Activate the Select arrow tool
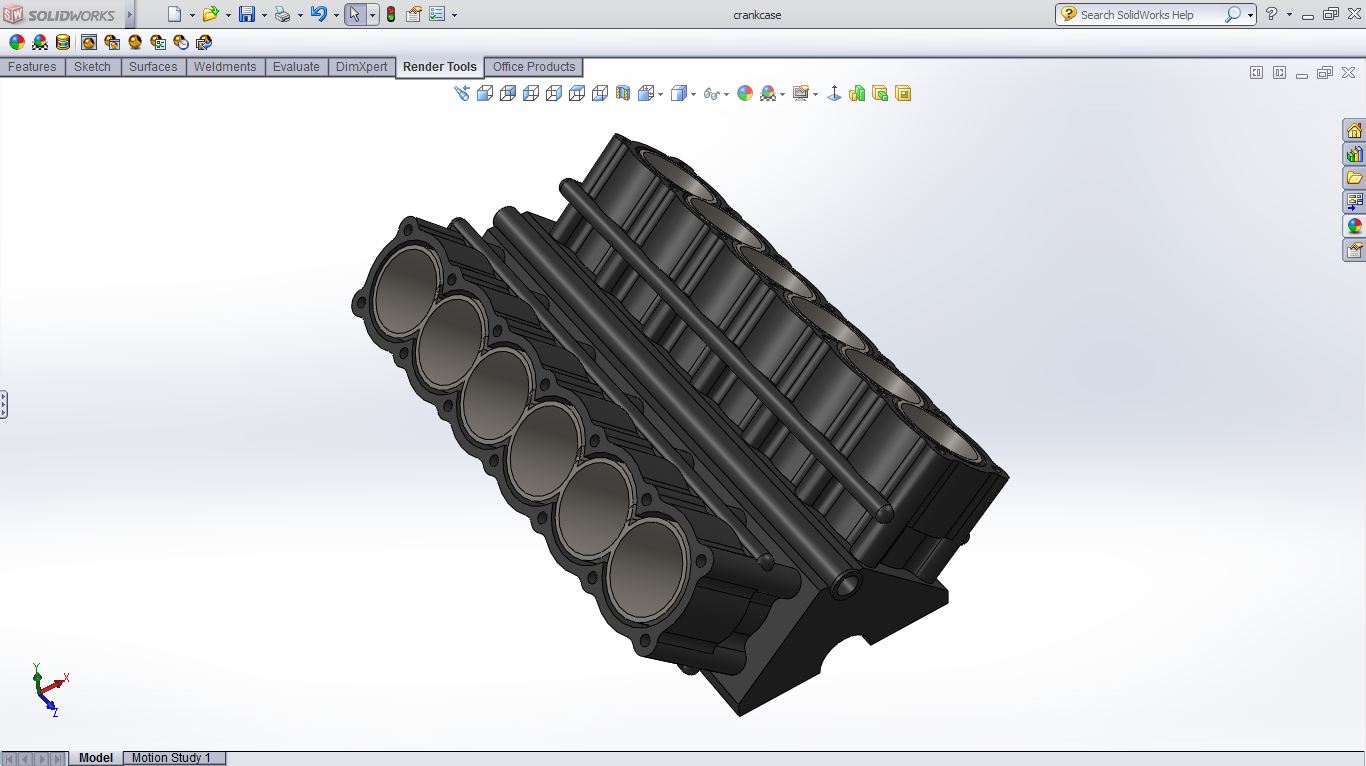The height and width of the screenshot is (766, 1366). click(x=354, y=14)
